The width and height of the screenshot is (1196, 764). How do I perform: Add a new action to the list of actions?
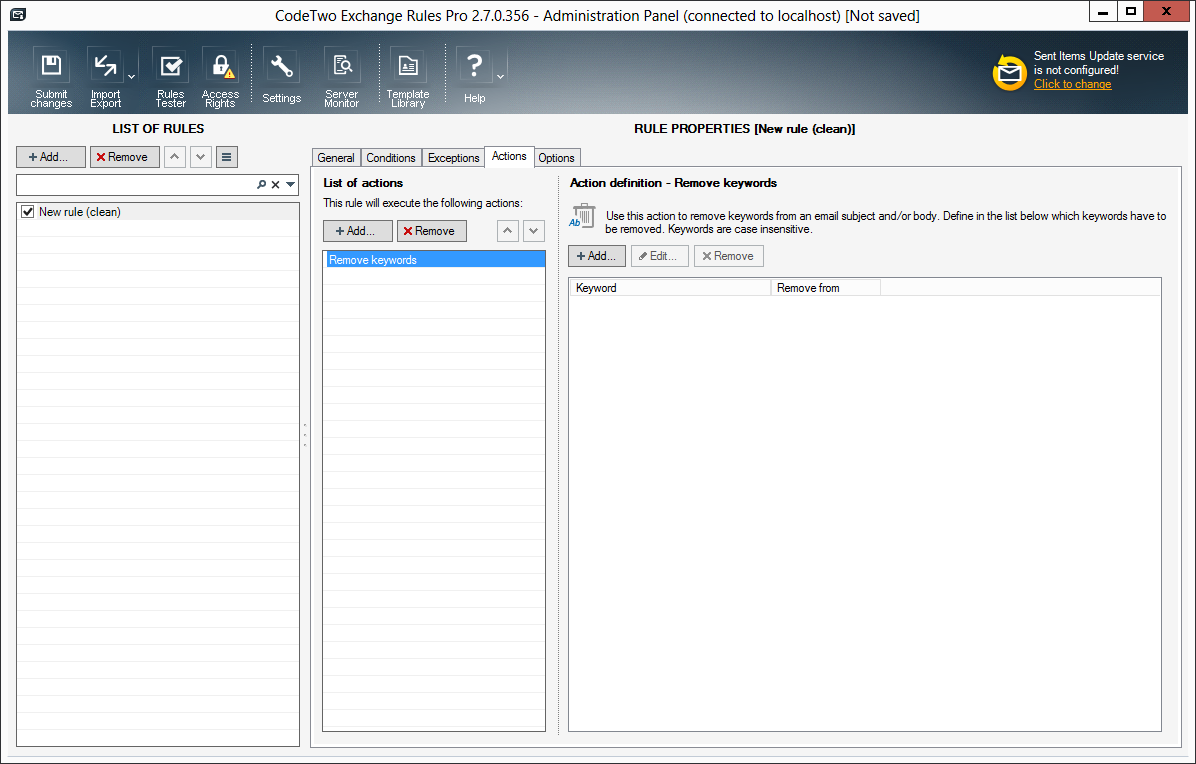pos(358,231)
